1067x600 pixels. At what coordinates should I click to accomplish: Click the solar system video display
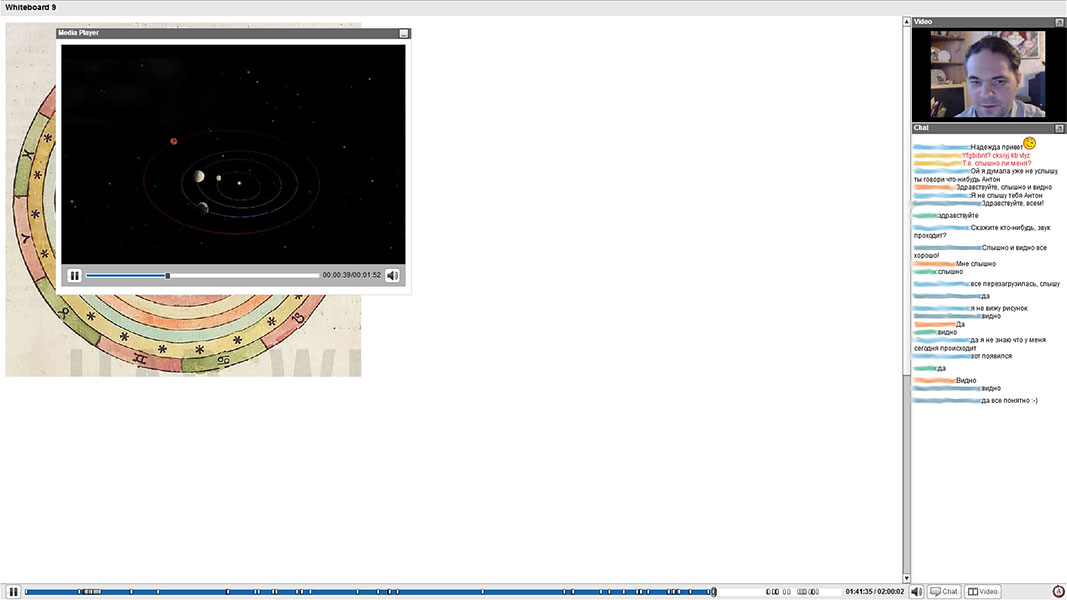[x=233, y=154]
